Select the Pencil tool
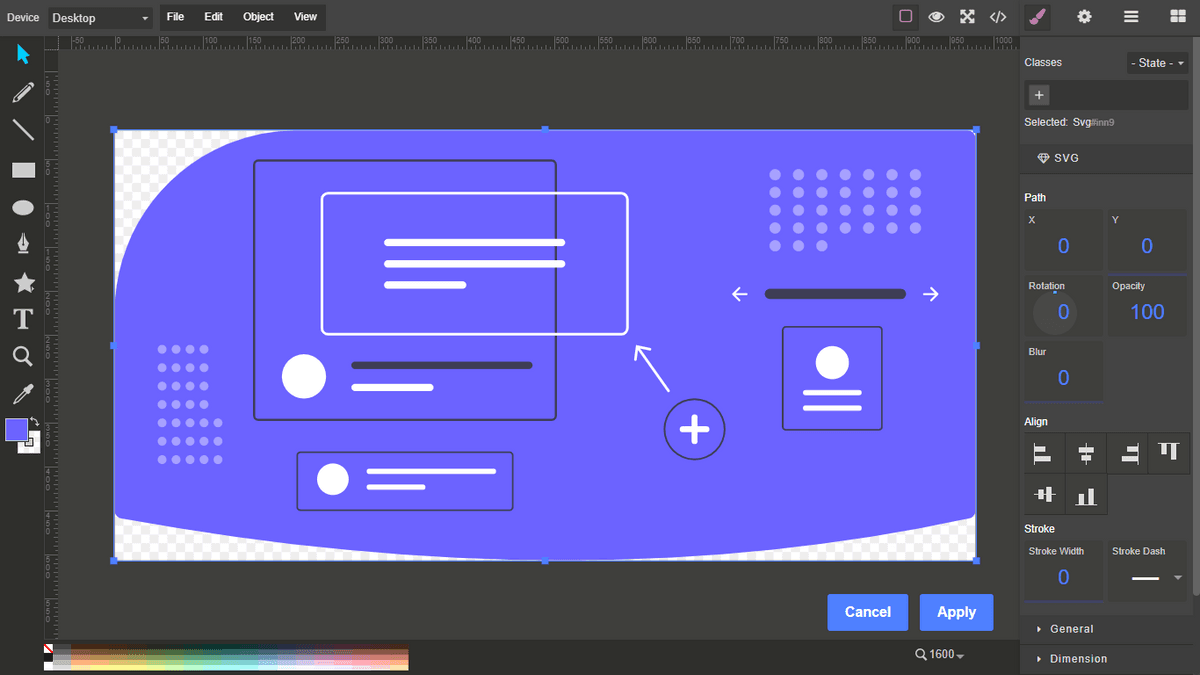 click(x=24, y=92)
